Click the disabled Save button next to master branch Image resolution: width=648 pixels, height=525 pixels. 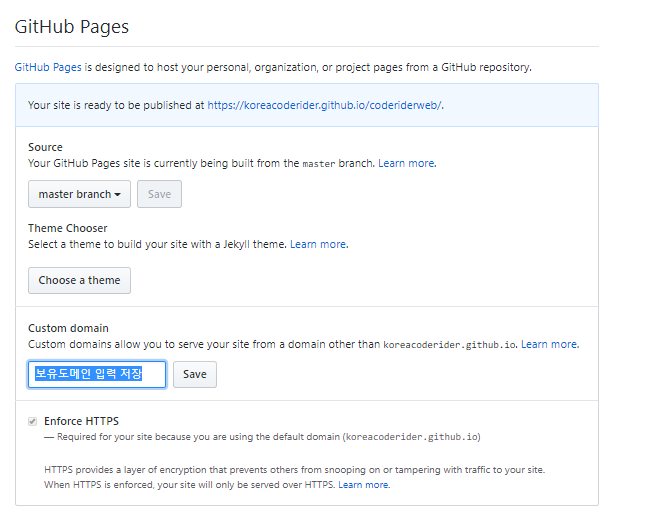coord(160,194)
